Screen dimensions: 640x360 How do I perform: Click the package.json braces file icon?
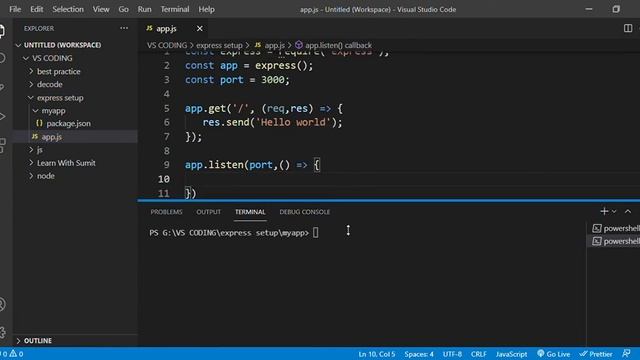click(x=39, y=123)
